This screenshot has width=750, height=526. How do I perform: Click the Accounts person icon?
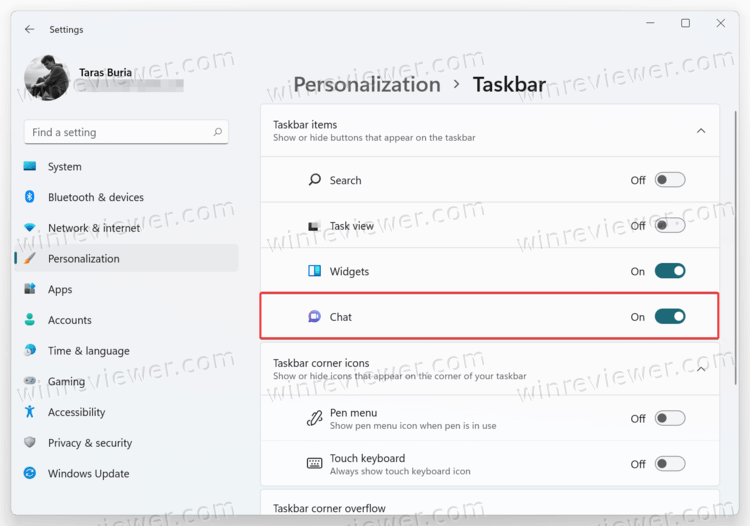[x=30, y=319]
